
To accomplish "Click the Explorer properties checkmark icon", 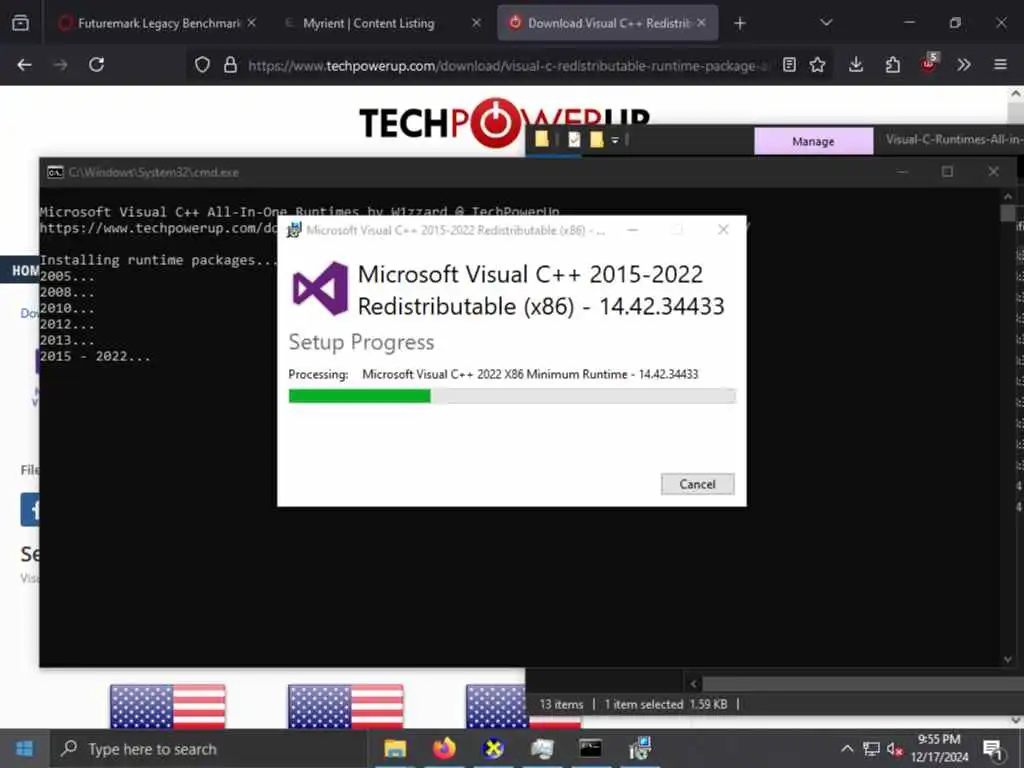I will [573, 139].
